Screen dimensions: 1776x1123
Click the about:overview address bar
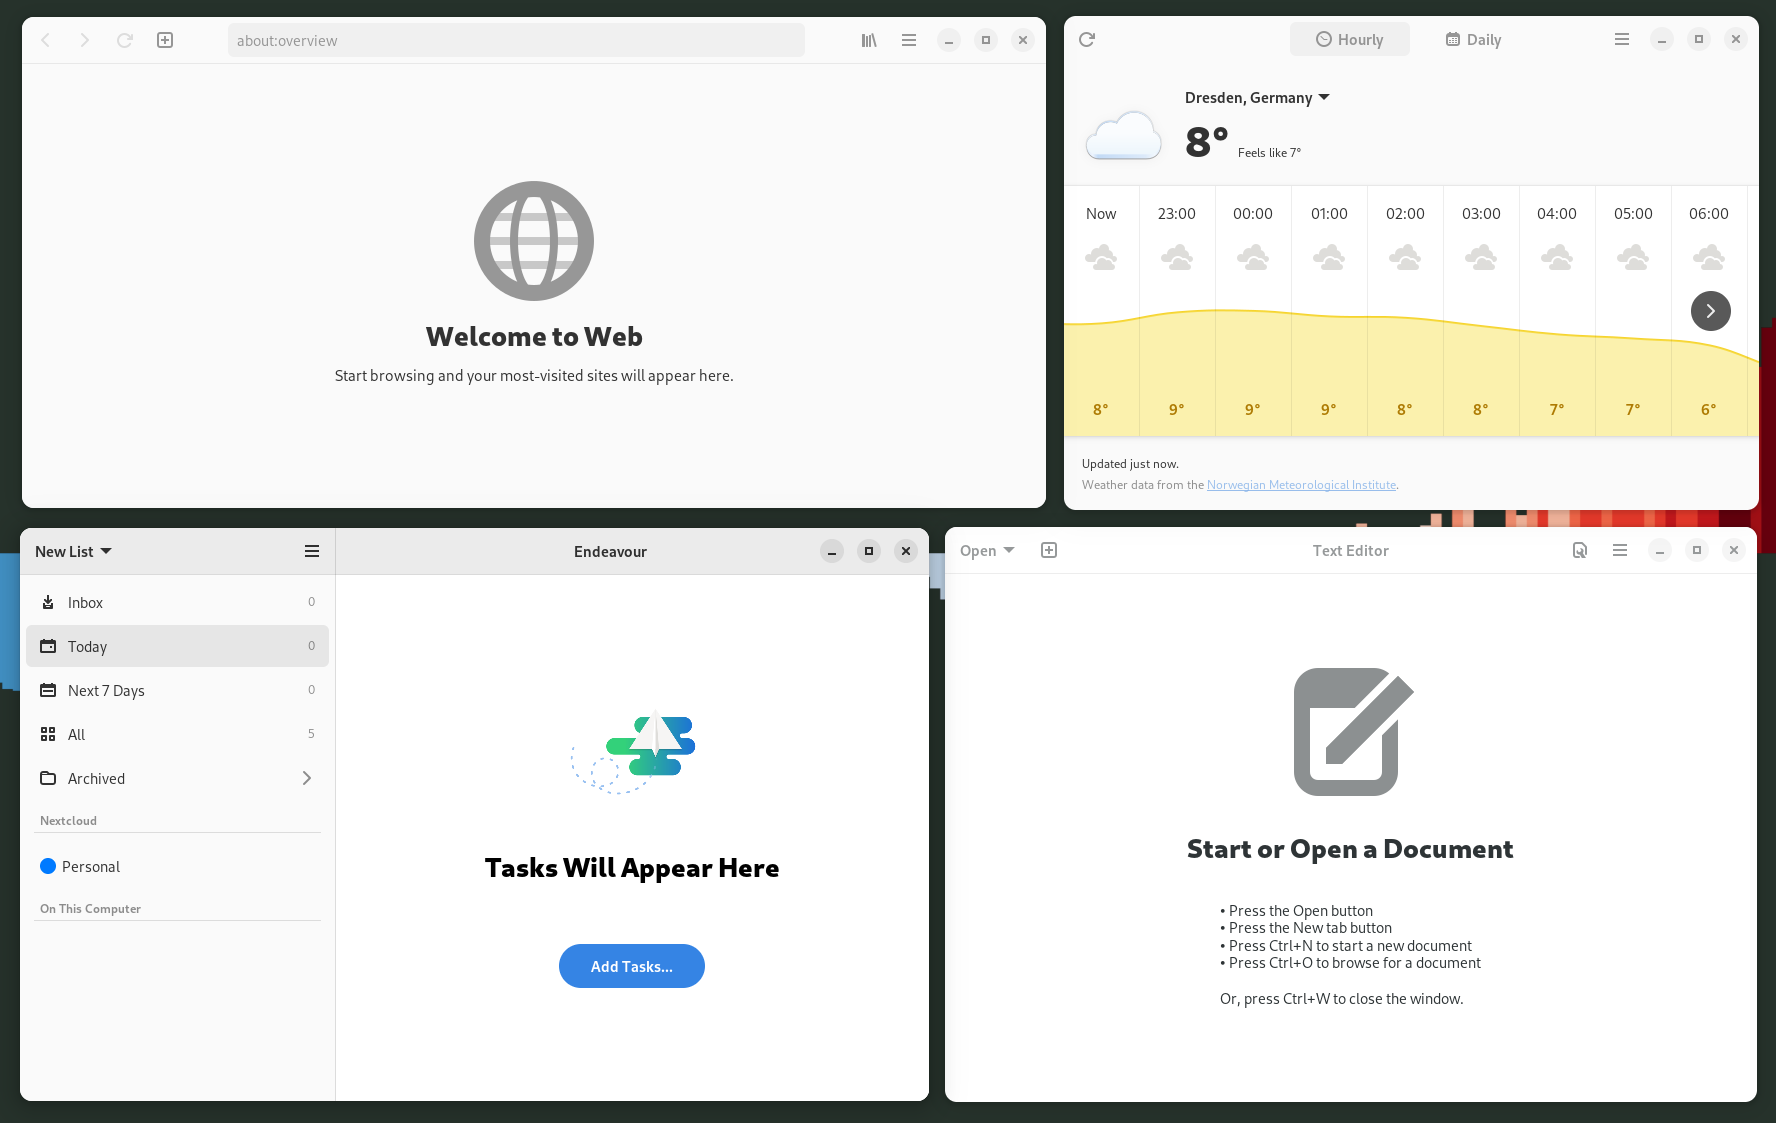tap(516, 40)
